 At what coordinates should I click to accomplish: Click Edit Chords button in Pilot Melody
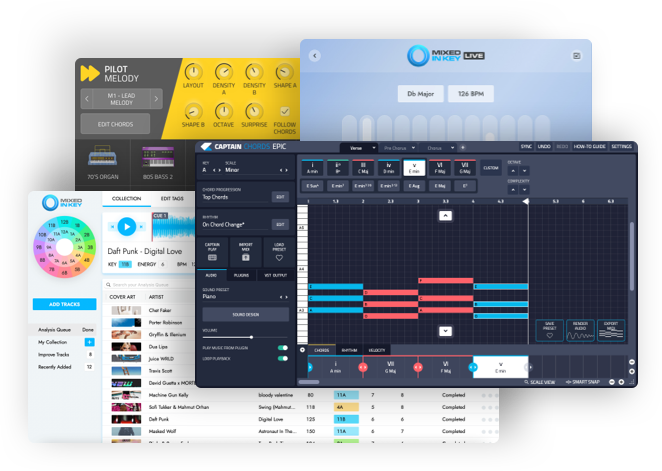click(115, 124)
